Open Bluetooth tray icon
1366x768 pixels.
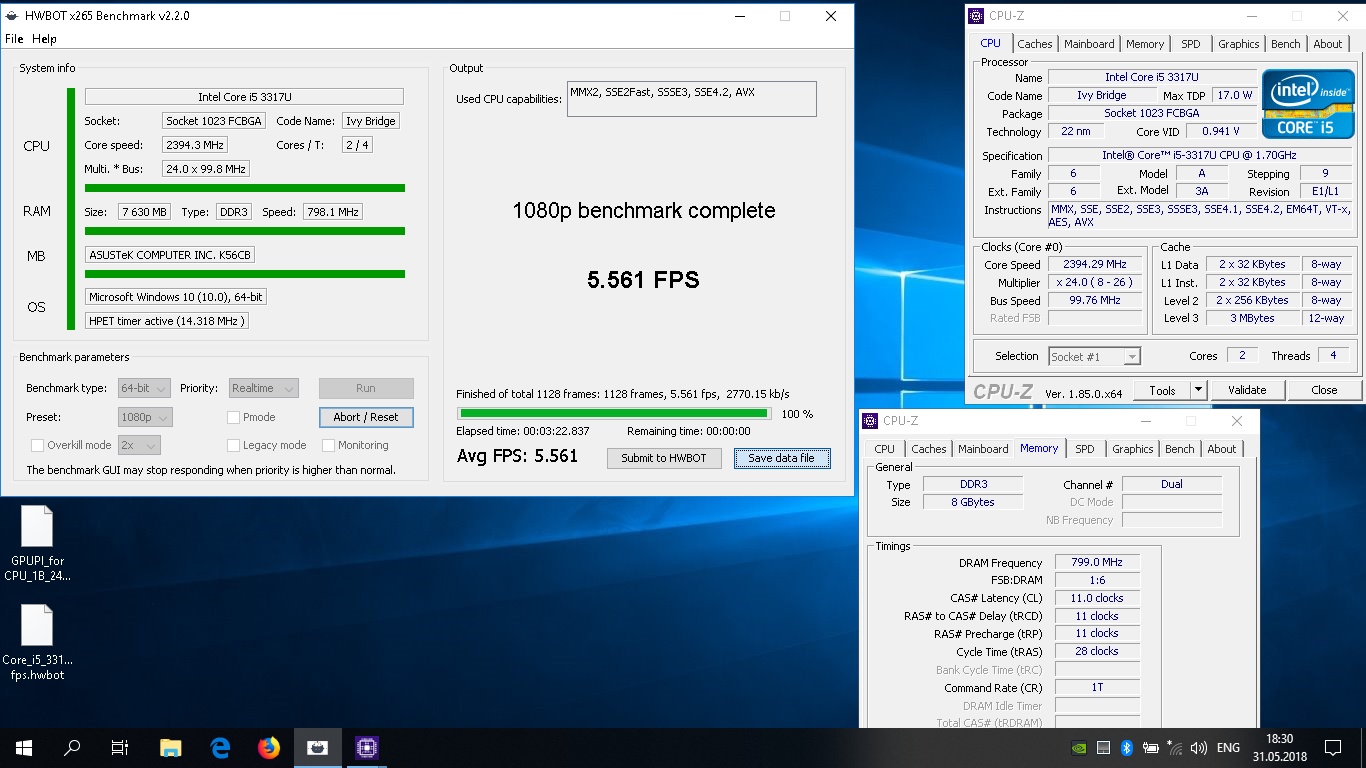coord(1126,748)
